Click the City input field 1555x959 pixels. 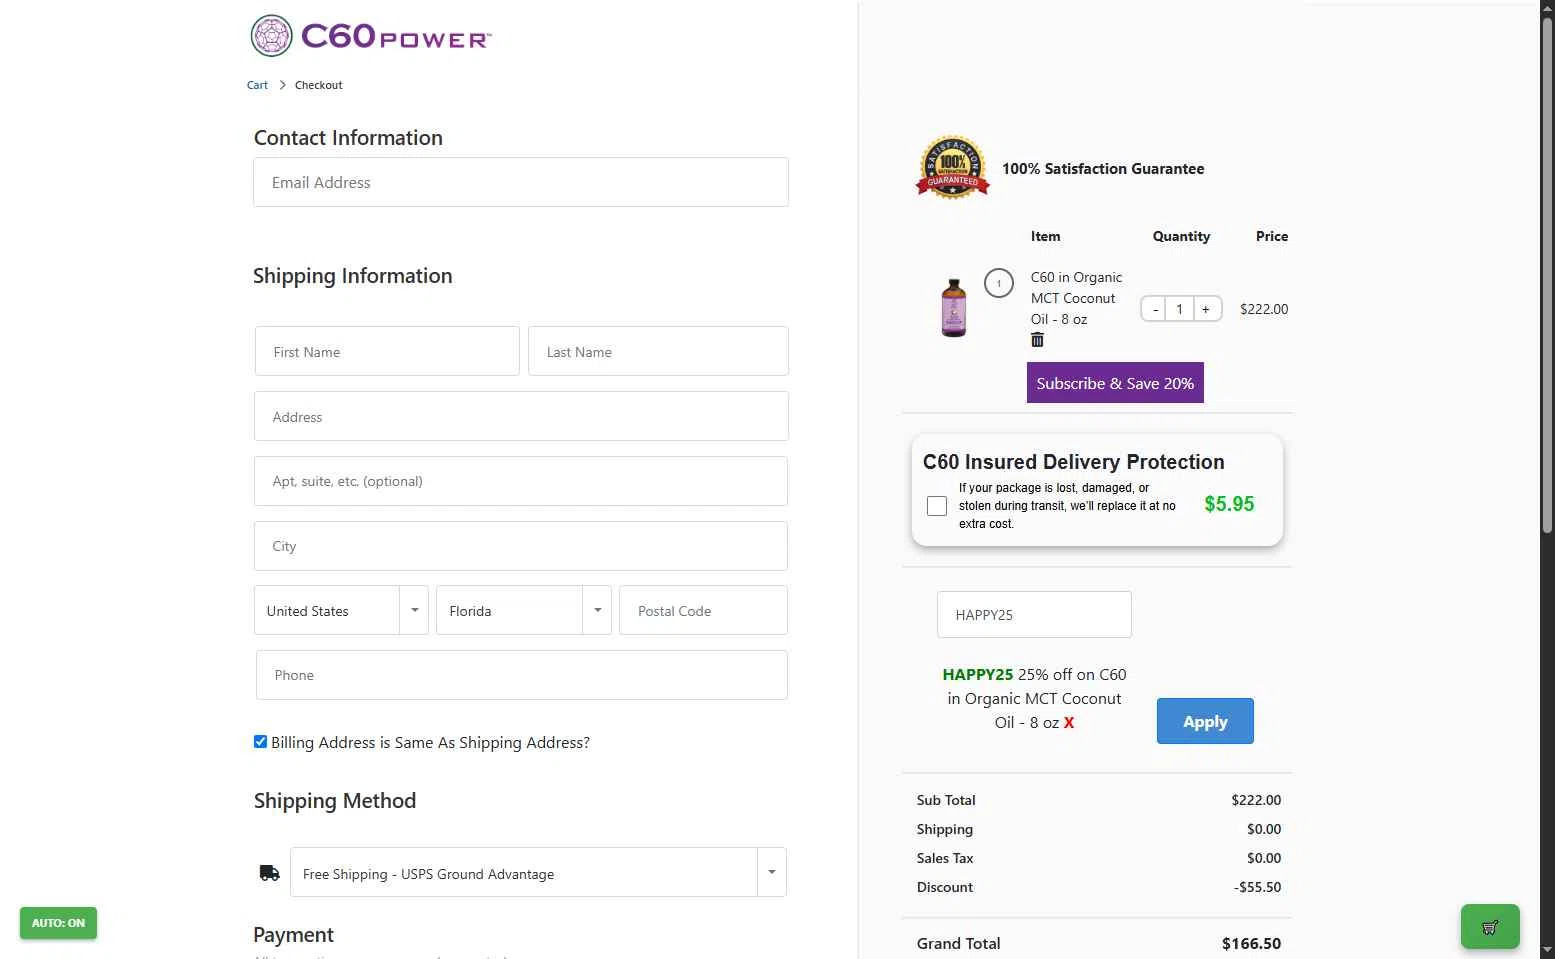(521, 546)
